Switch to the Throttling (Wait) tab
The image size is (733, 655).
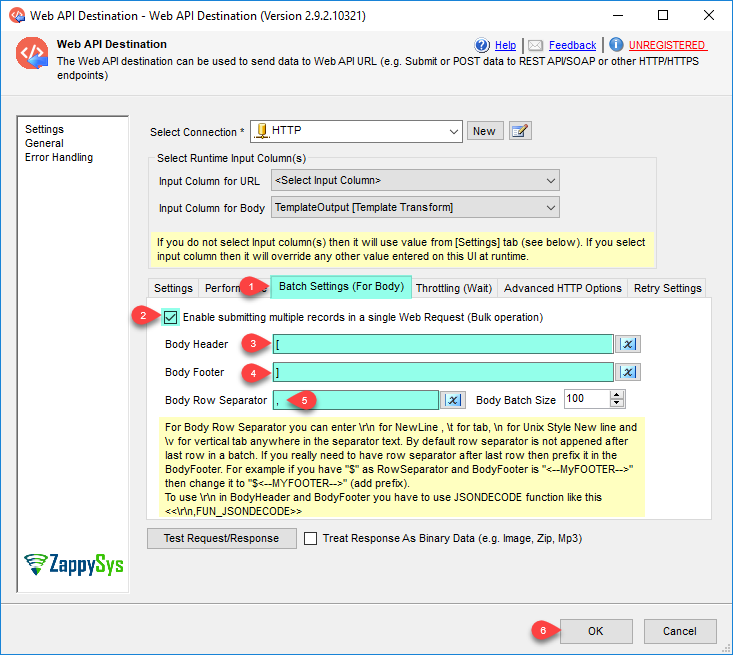[x=454, y=288]
